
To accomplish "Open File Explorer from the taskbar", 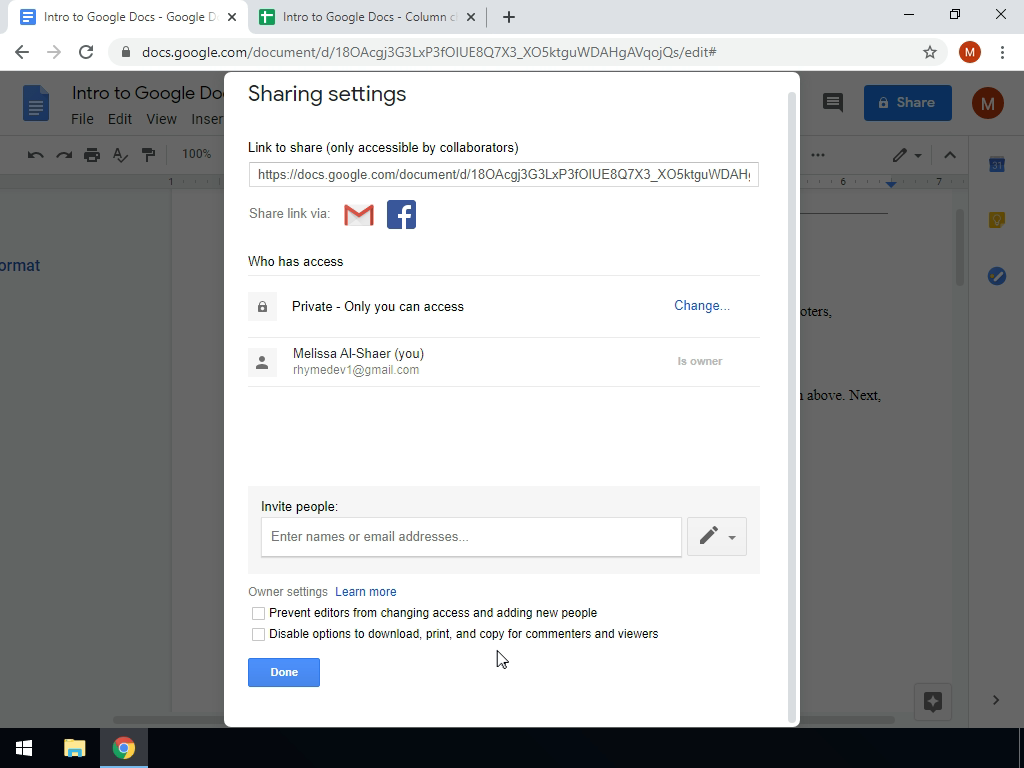I will pyautogui.click(x=74, y=748).
